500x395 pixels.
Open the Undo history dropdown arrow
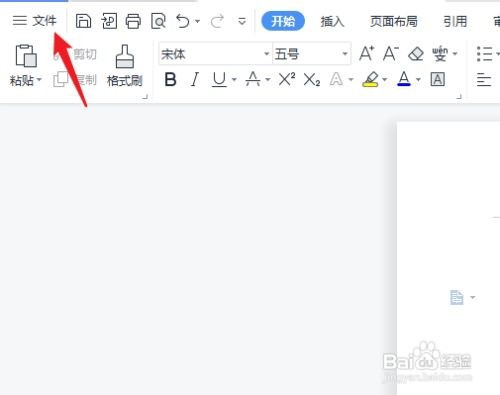[x=198, y=21]
